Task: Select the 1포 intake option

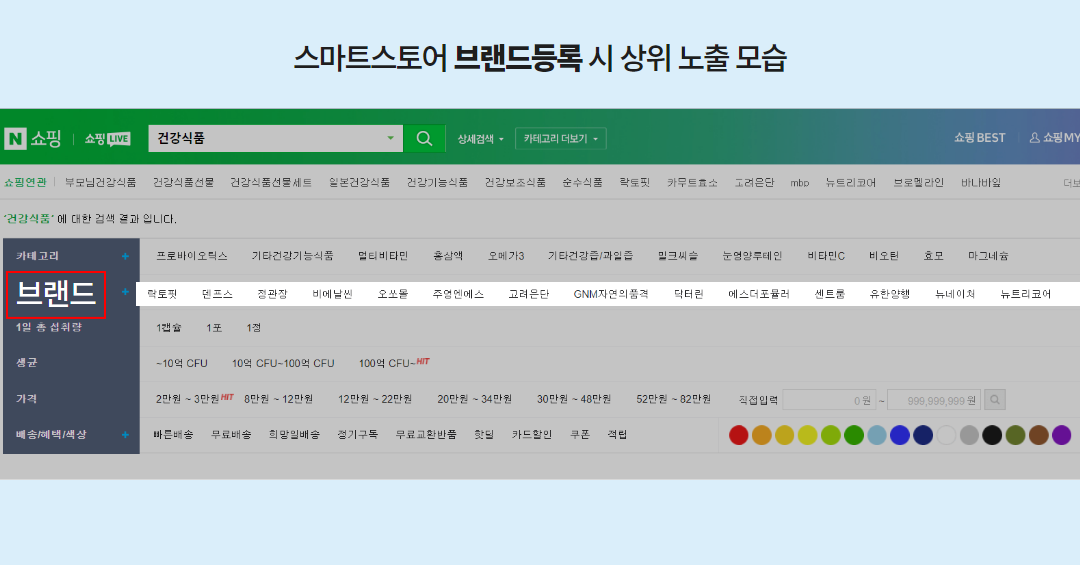Action: (214, 328)
